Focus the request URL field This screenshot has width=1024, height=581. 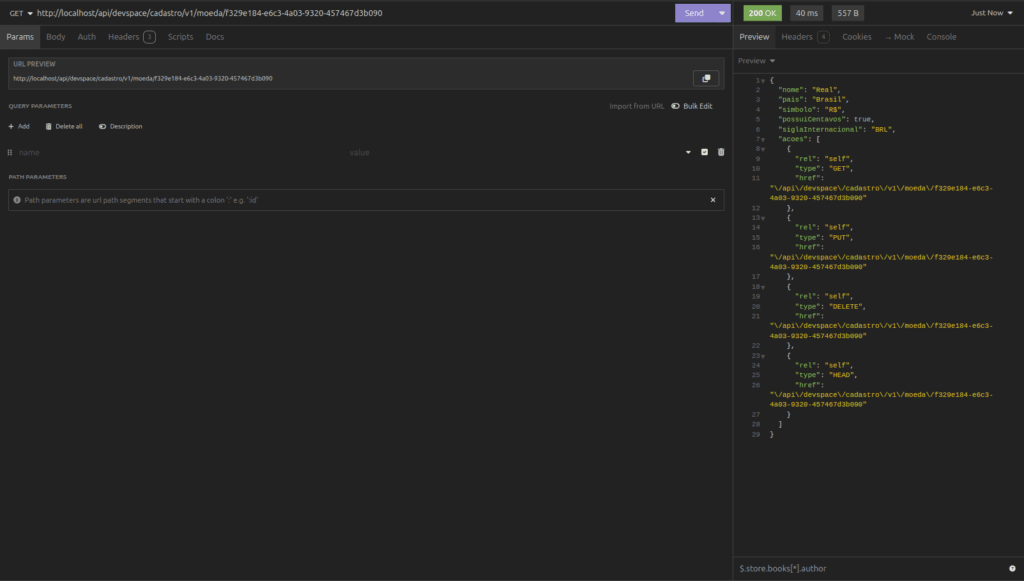pos(353,13)
